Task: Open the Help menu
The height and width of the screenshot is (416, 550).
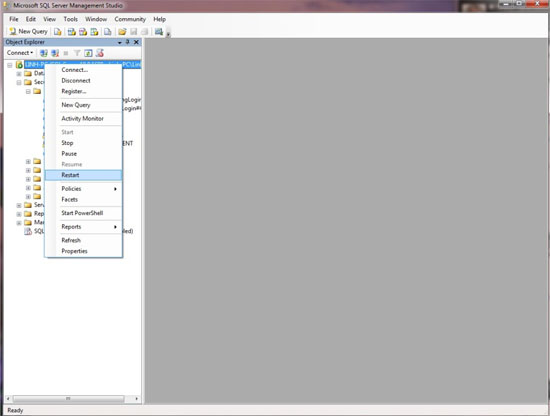Action: [x=160, y=19]
